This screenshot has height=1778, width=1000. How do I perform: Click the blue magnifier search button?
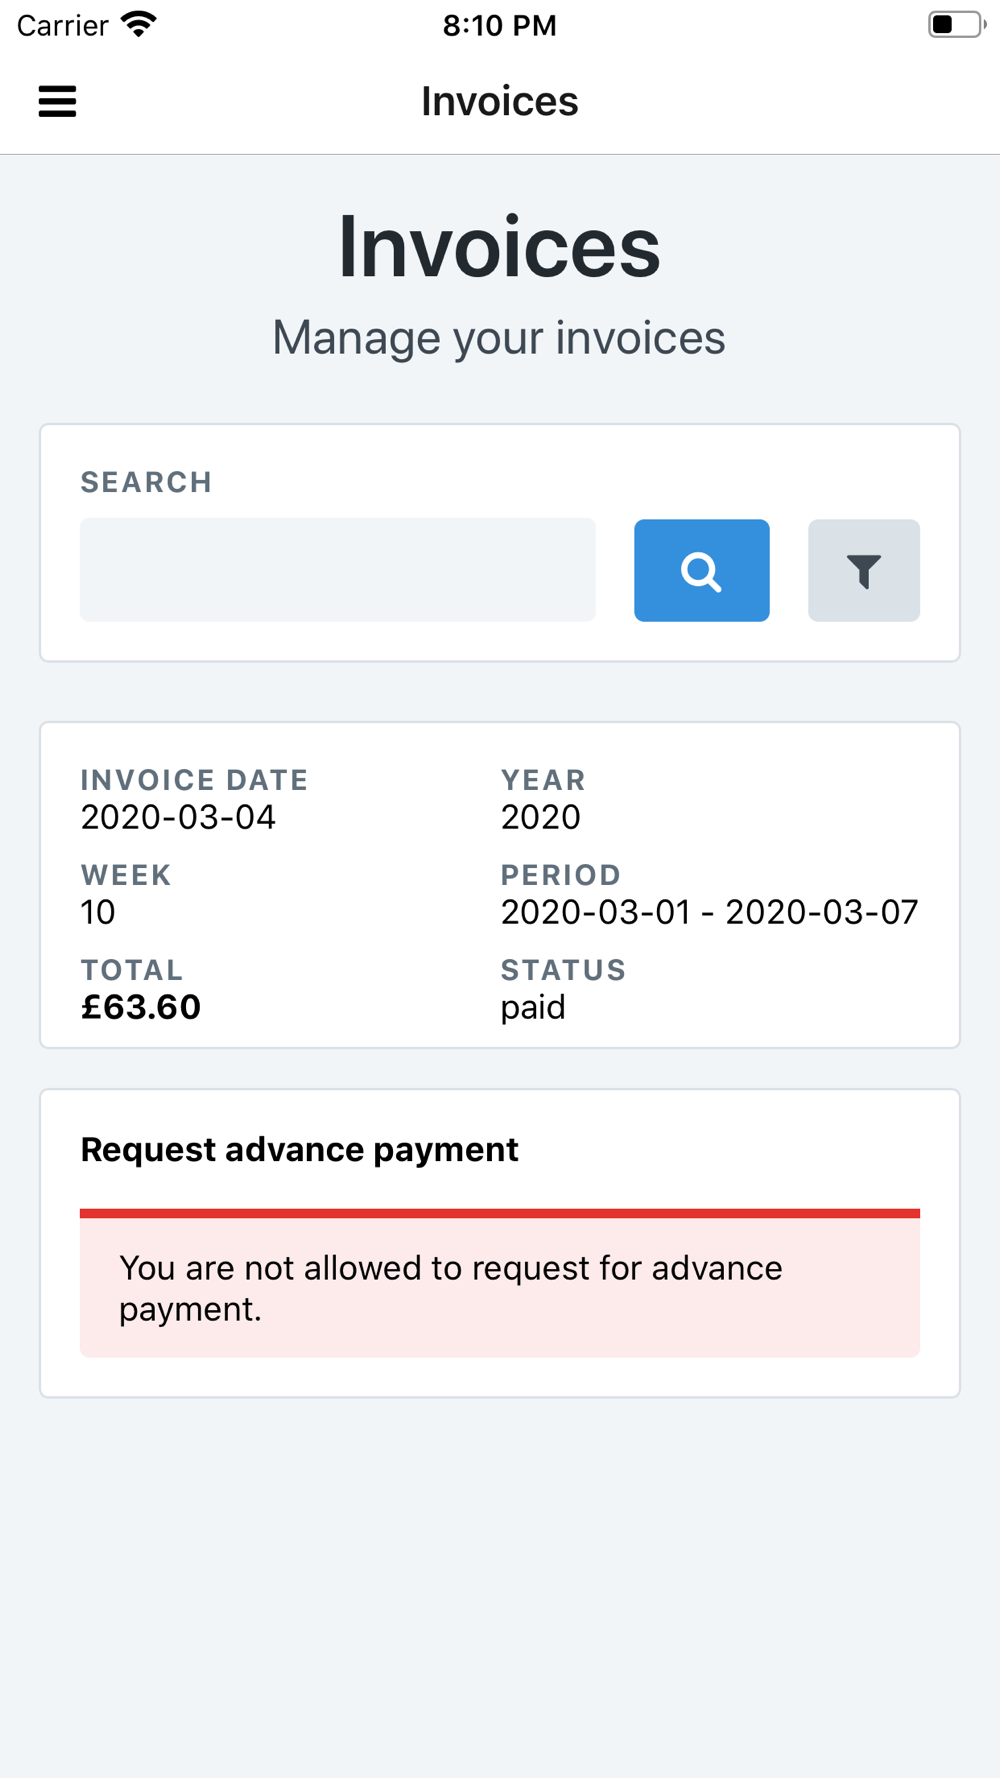pyautogui.click(x=701, y=570)
